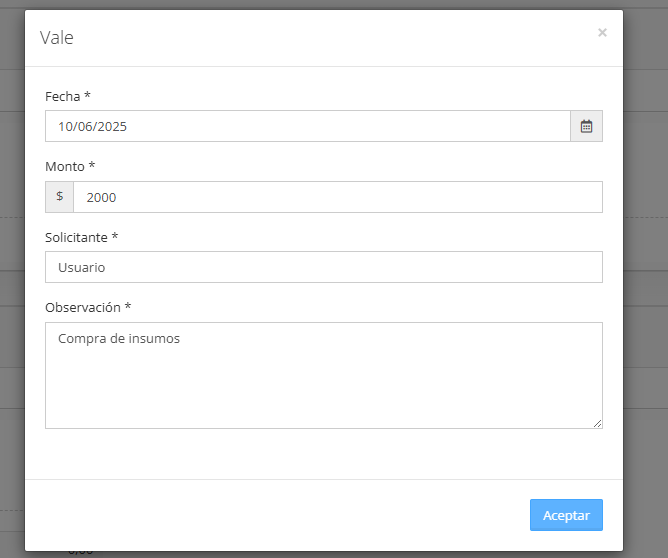Click the Monto * field label
The height and width of the screenshot is (558, 668).
click(x=70, y=166)
